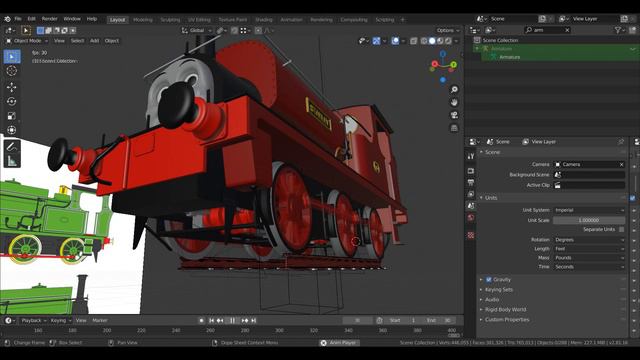This screenshot has width=640, height=360.
Task: Open the Window menu
Action: coord(72,19)
